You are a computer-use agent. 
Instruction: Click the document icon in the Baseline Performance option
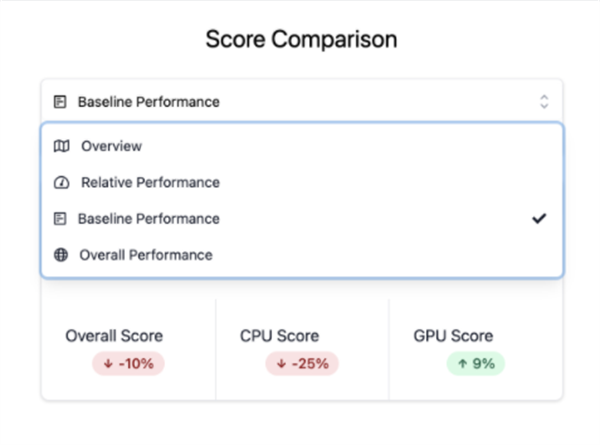pos(60,219)
